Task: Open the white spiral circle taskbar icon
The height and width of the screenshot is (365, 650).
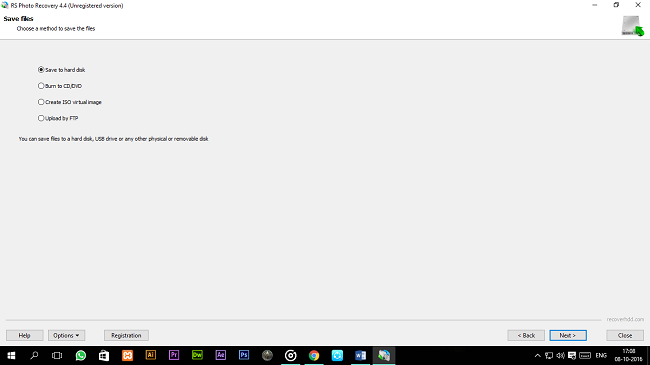Action: (291, 355)
